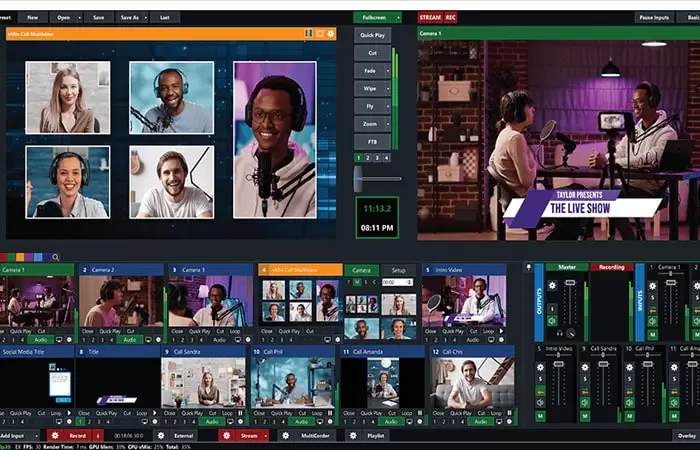Open the settings cog on Camera 3 input

click(x=248, y=340)
